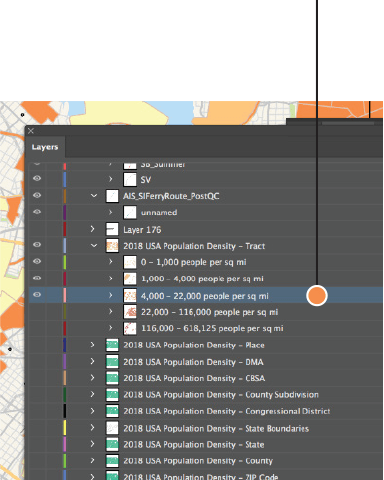The height and width of the screenshot is (480, 384).
Task: Expand the 22,000 – 116,000 people sublayer
Action: 111,312
